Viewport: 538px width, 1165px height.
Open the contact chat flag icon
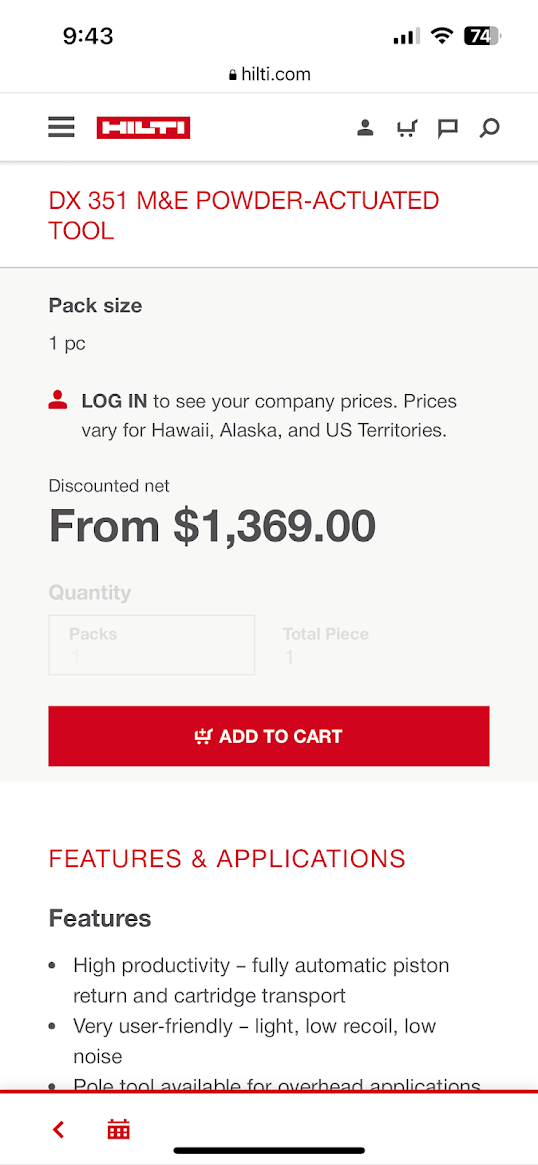tap(447, 129)
